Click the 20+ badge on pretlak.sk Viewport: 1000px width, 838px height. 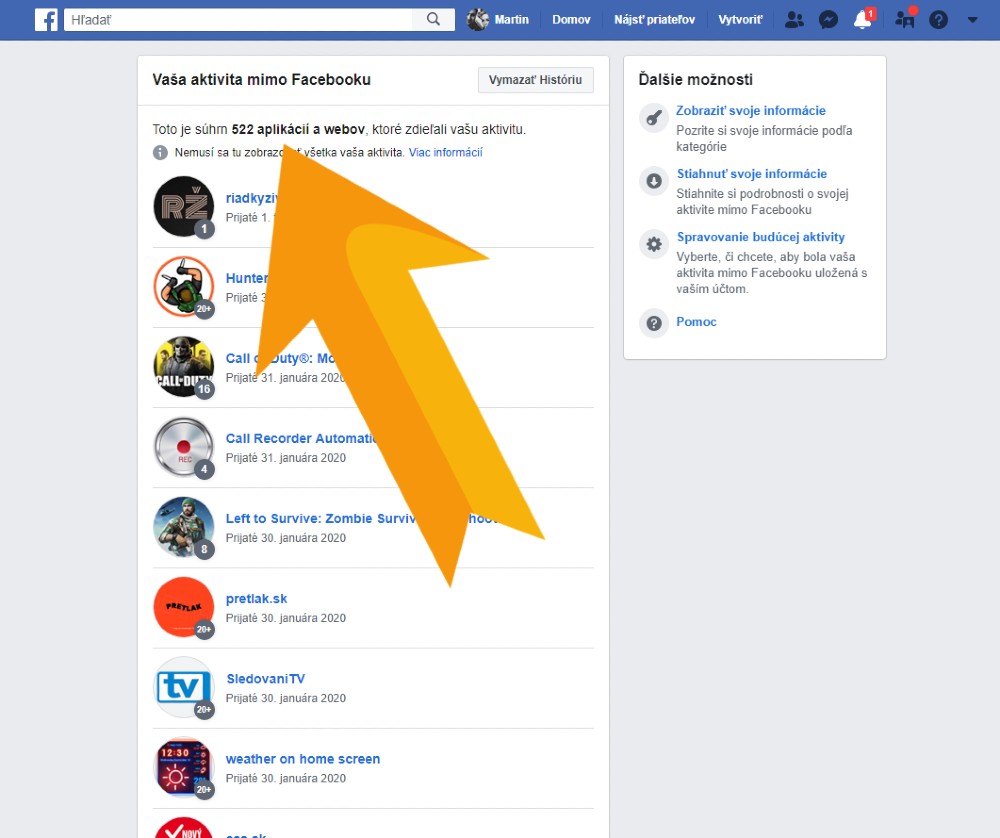click(x=204, y=629)
